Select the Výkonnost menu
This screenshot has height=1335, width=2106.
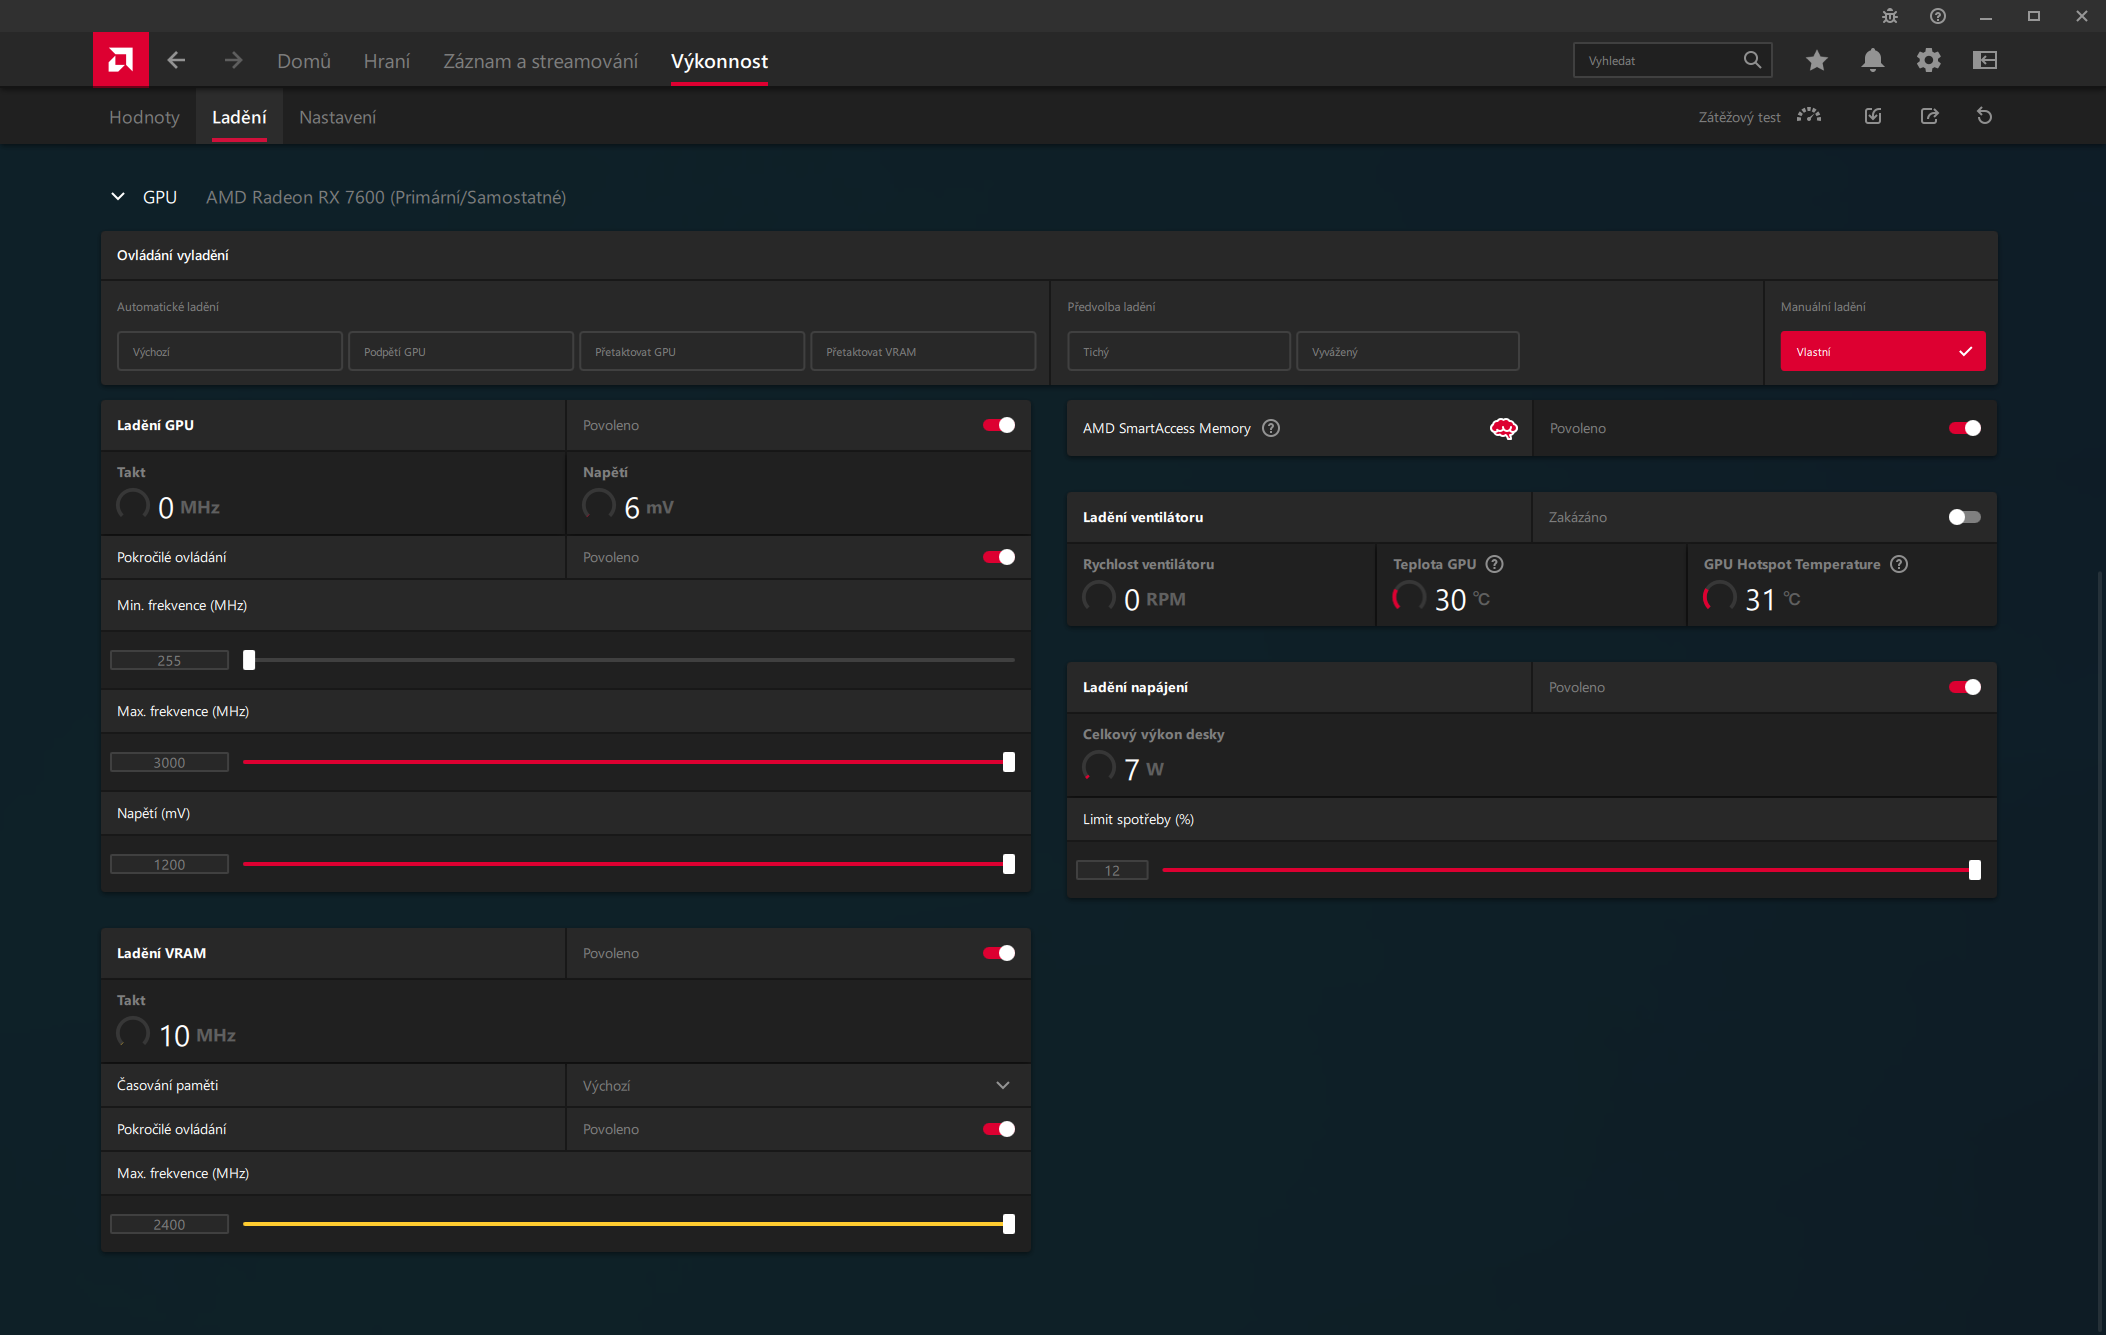point(719,61)
